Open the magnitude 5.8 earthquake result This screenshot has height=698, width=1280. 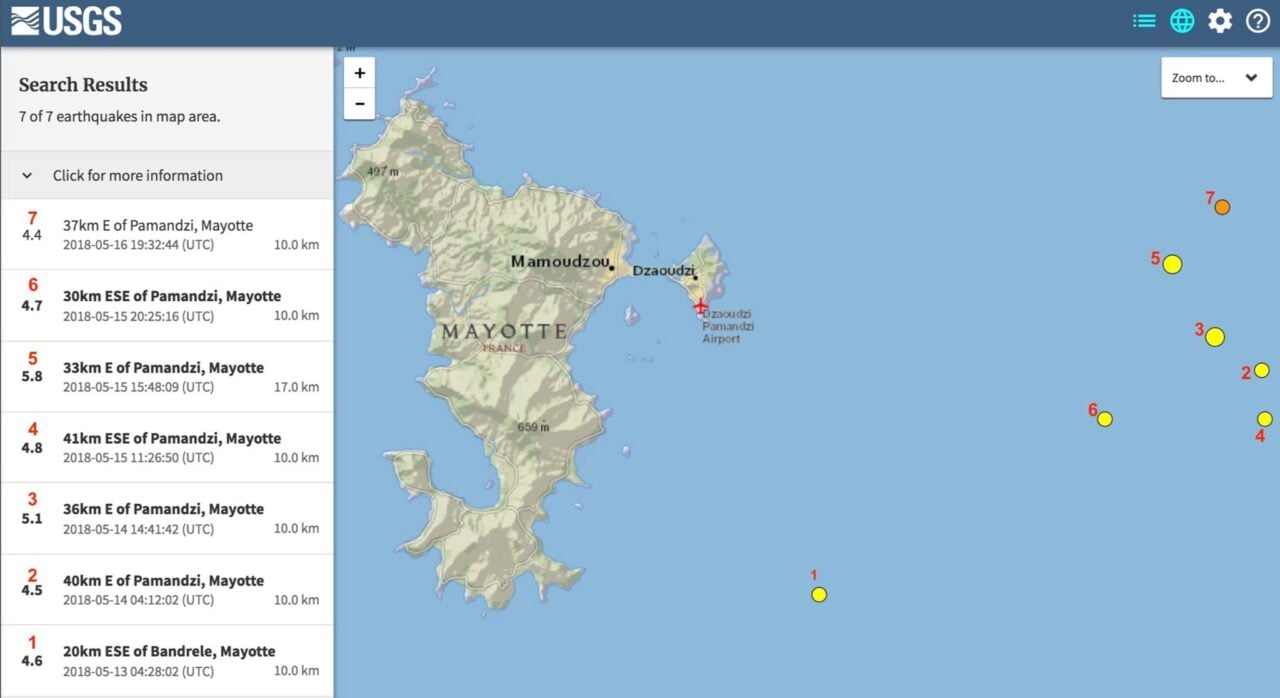(x=167, y=376)
